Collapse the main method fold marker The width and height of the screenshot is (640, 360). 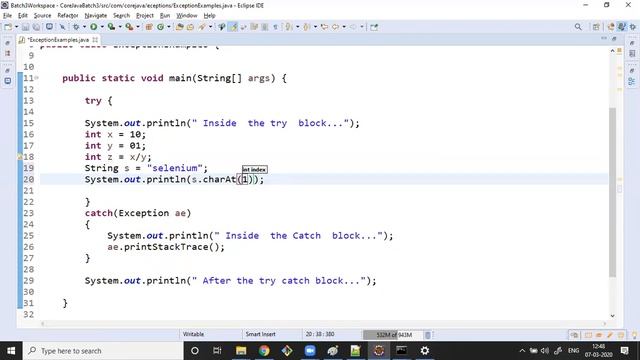click(37, 78)
